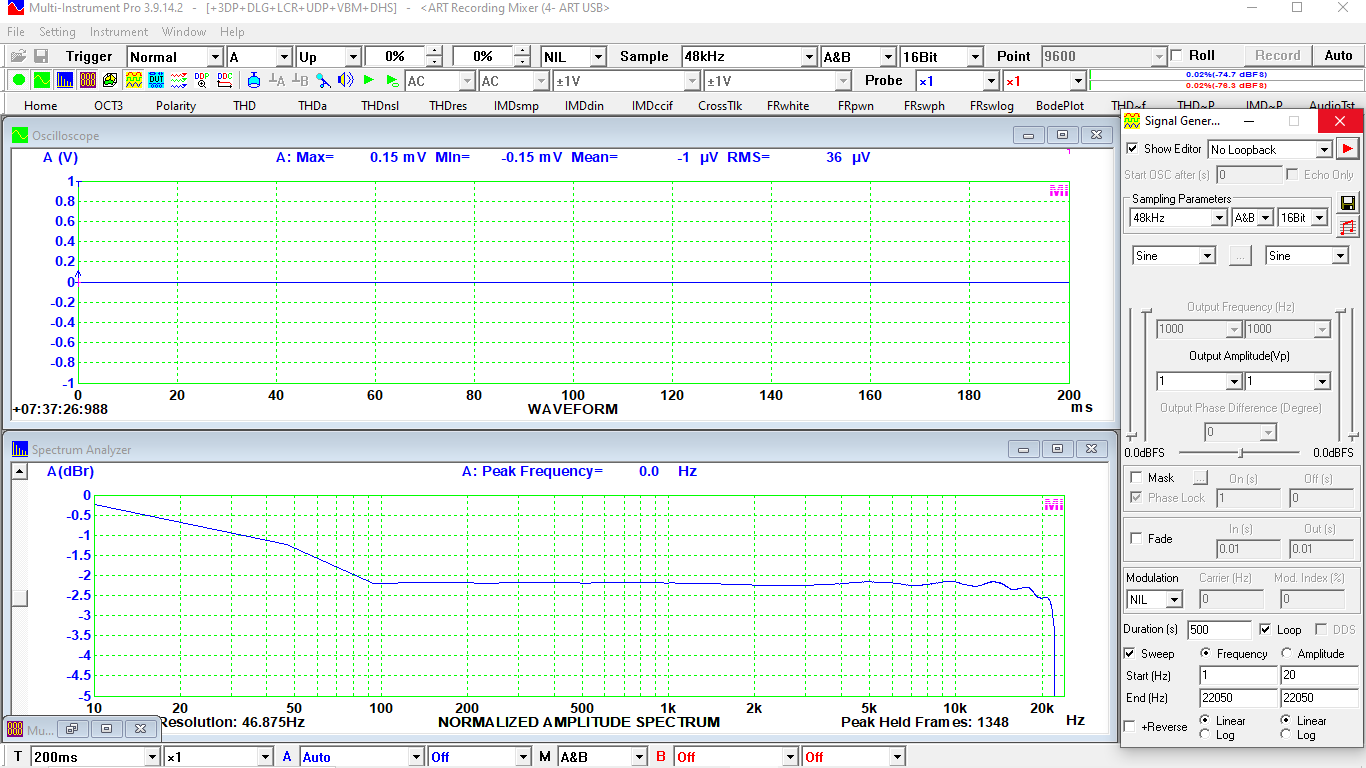
Task: Open the DDP viewer with magnifier icon
Action: (200, 80)
